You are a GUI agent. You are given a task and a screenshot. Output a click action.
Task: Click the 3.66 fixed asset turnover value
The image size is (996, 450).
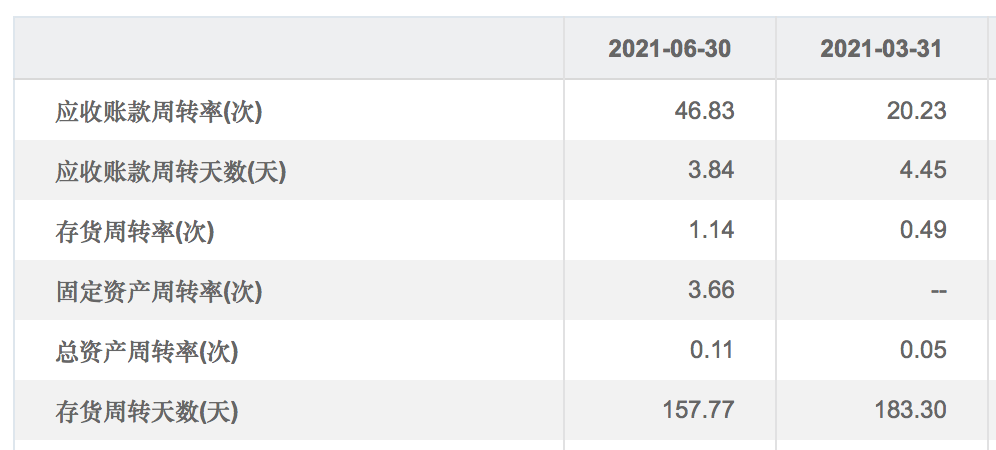[711, 291]
